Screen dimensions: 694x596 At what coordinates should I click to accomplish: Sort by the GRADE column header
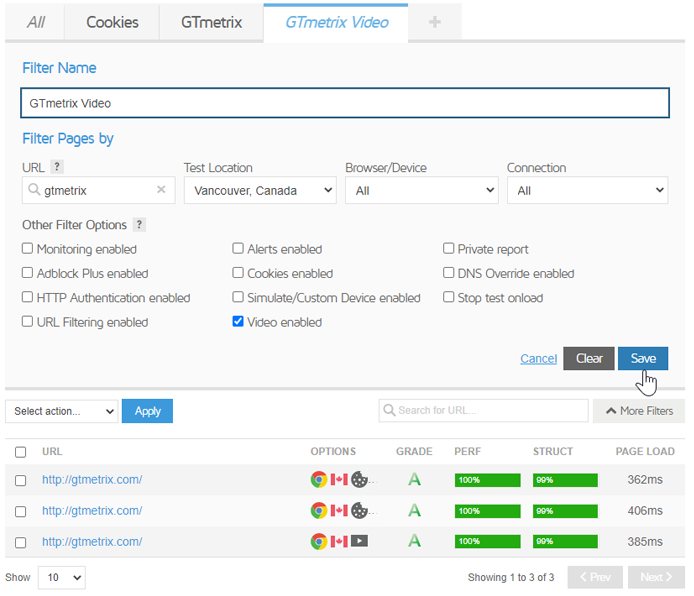click(x=414, y=451)
